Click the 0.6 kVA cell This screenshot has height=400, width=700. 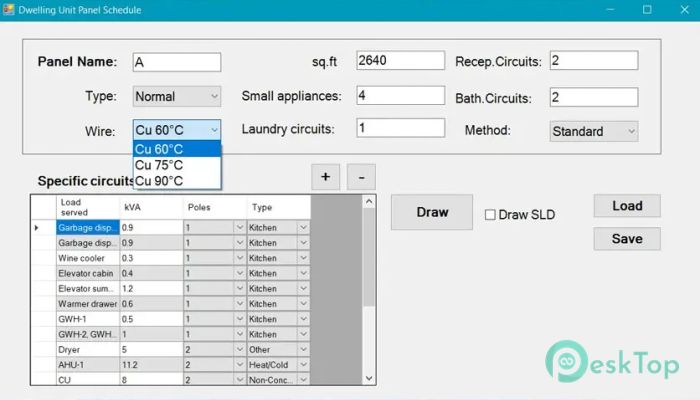151,304
